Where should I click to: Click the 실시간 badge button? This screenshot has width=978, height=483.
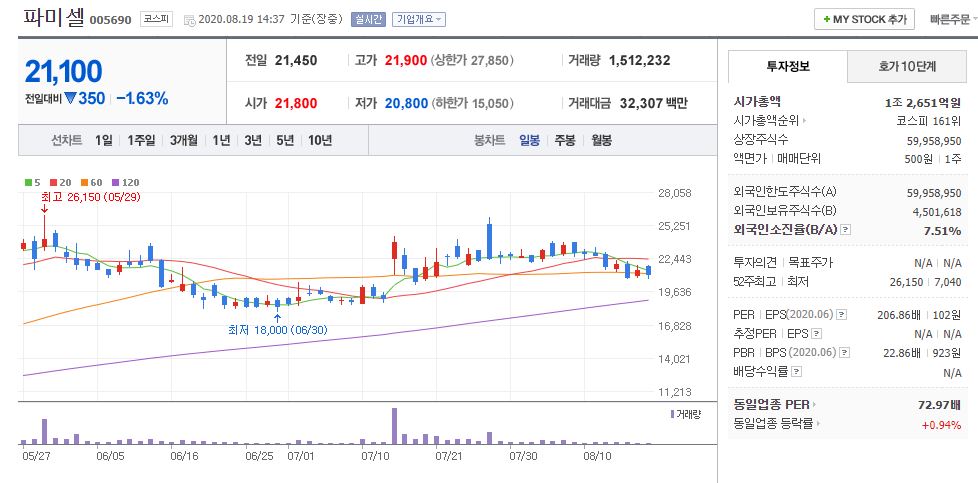pyautogui.click(x=369, y=19)
